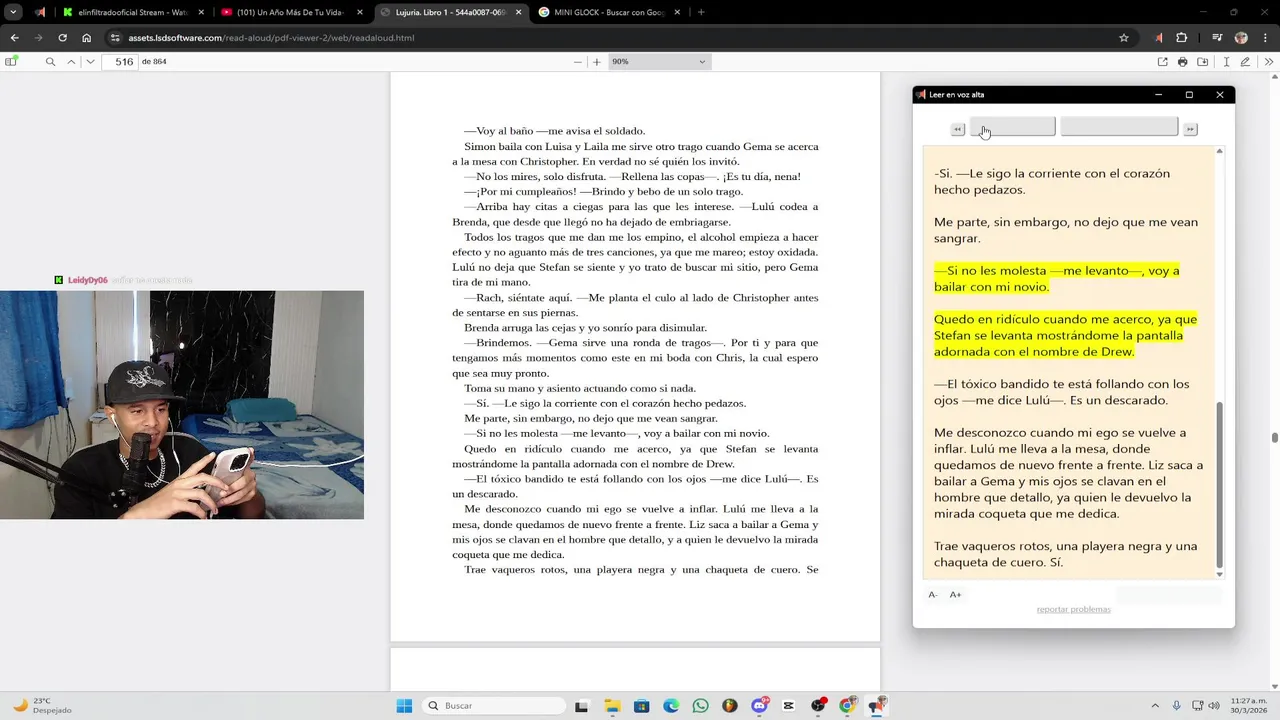This screenshot has height=720, width=1280.
Task: Zoom out using the minus button
Action: pos(577,62)
